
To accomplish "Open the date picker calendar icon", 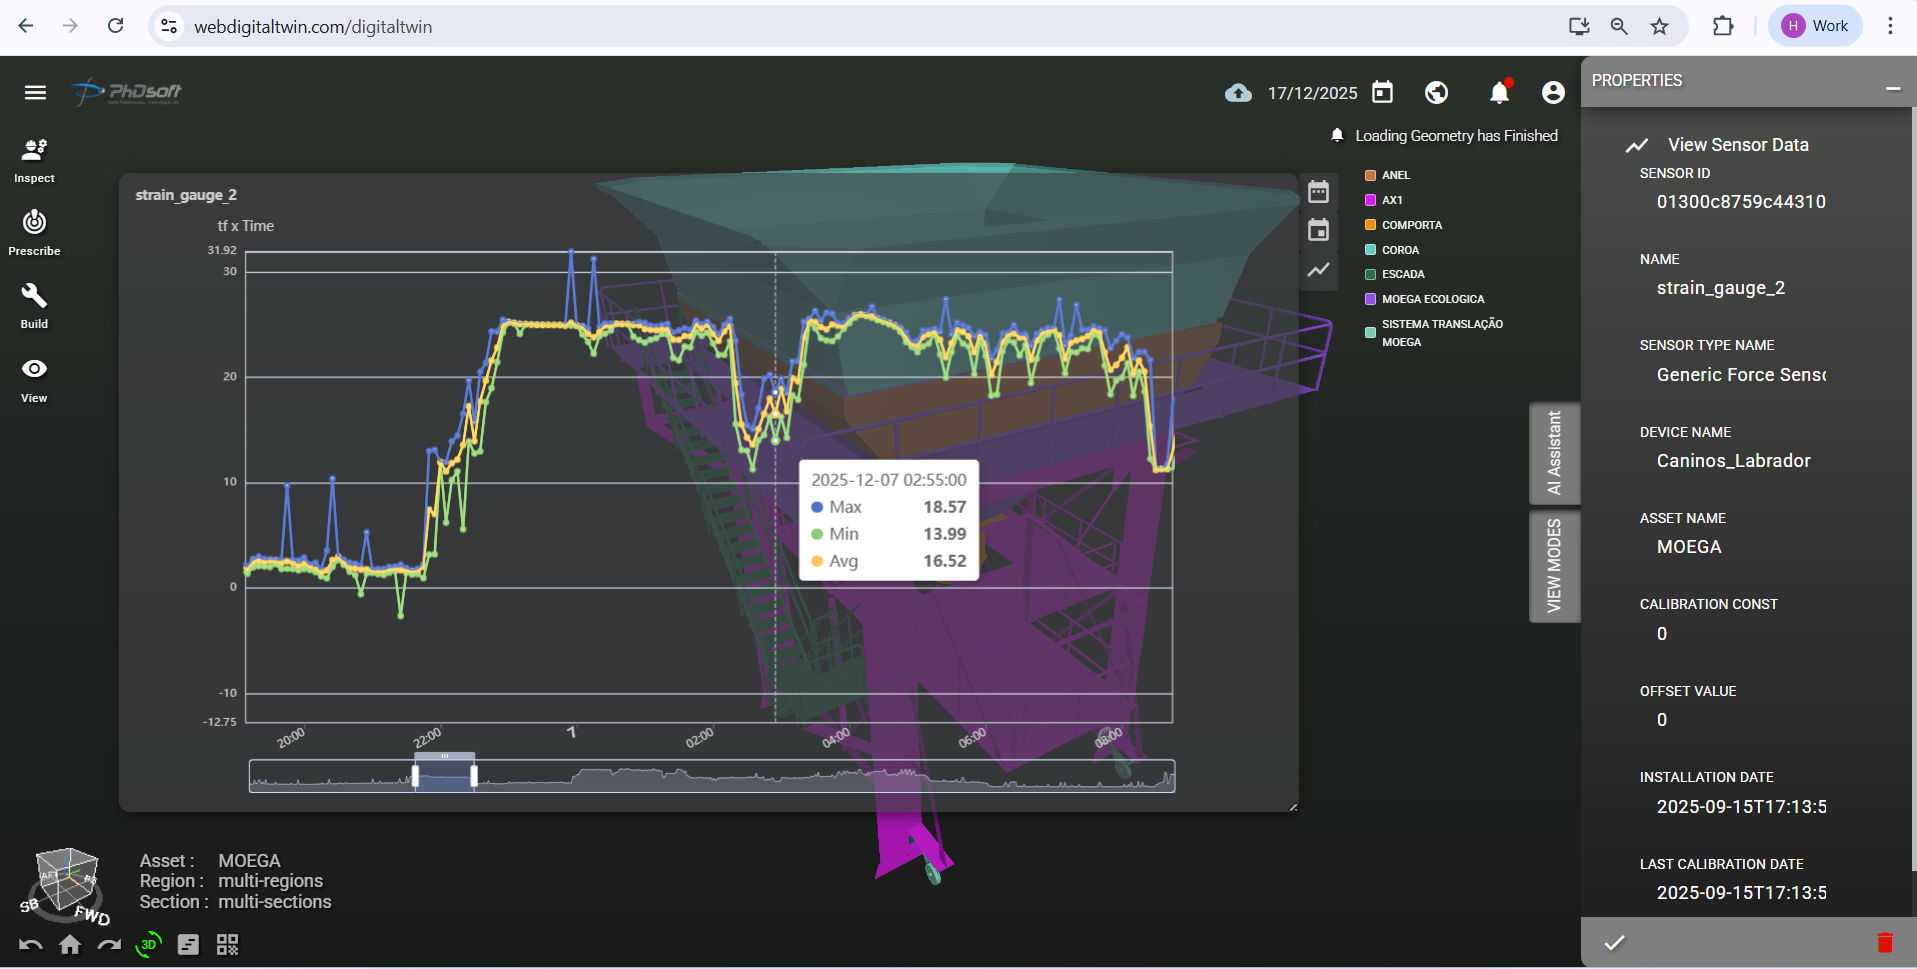I will pos(1382,93).
